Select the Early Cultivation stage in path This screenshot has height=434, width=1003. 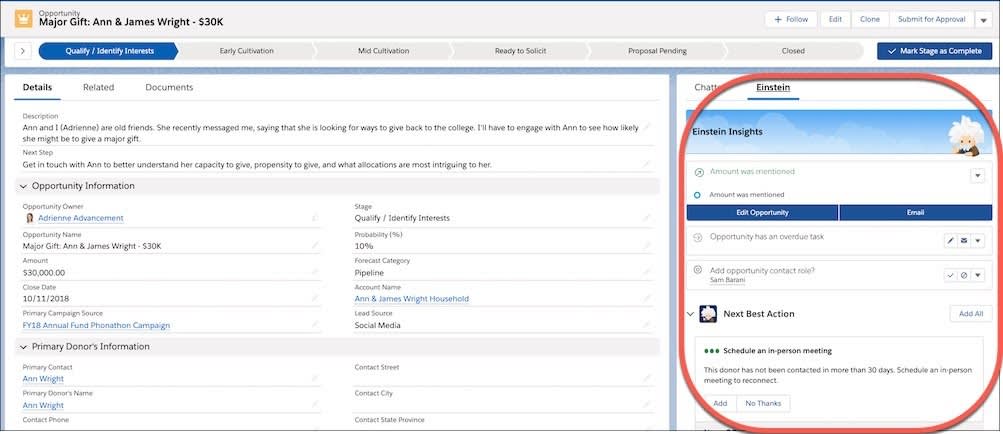[246, 51]
